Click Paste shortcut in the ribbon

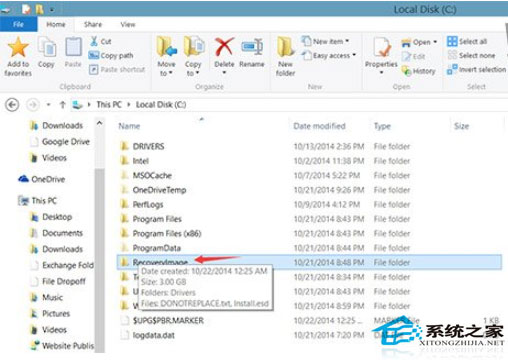[x=117, y=69]
